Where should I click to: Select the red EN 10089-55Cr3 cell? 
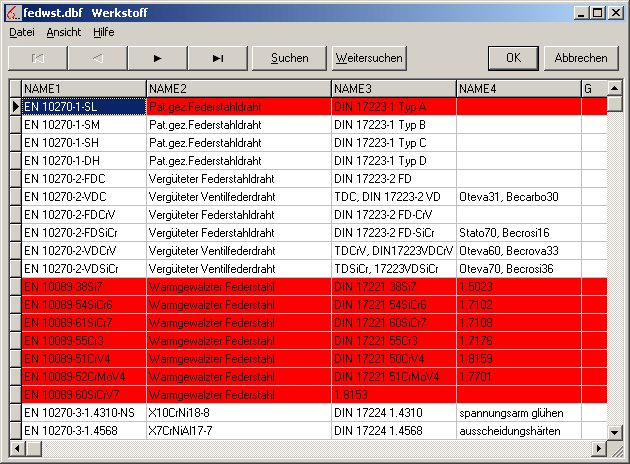click(84, 340)
